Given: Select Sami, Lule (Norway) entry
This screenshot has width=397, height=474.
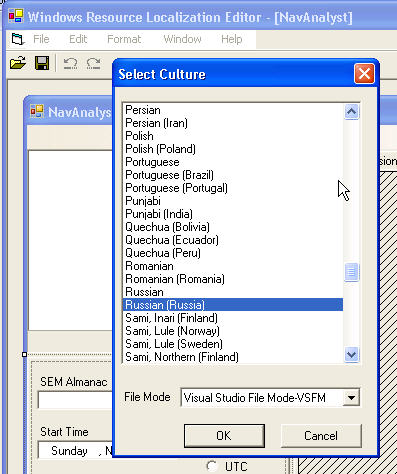Looking at the screenshot, I should pos(233,331).
